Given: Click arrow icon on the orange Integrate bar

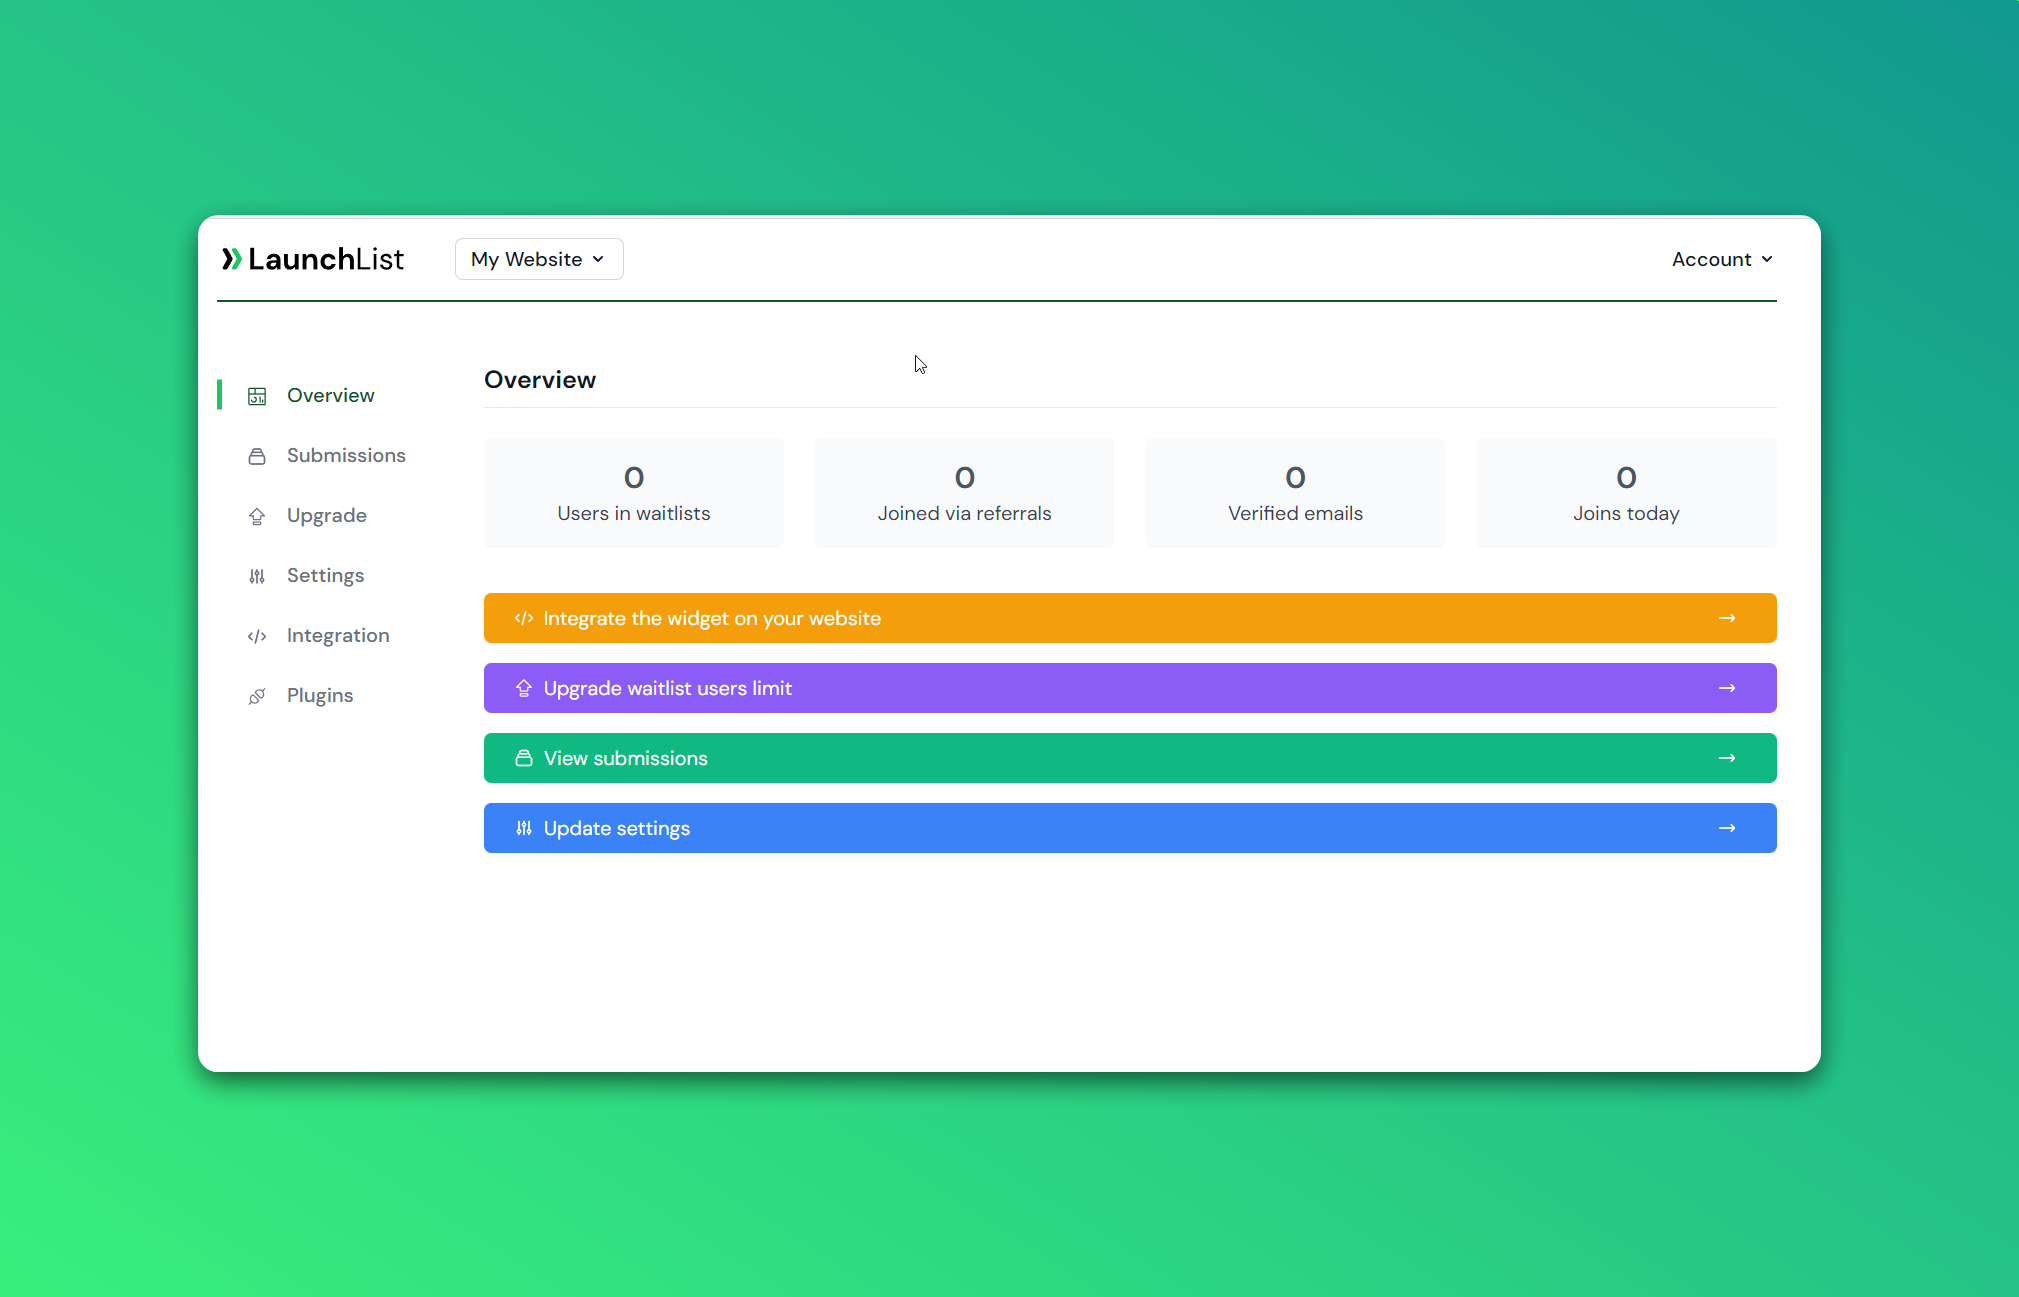Looking at the screenshot, I should [x=1726, y=618].
